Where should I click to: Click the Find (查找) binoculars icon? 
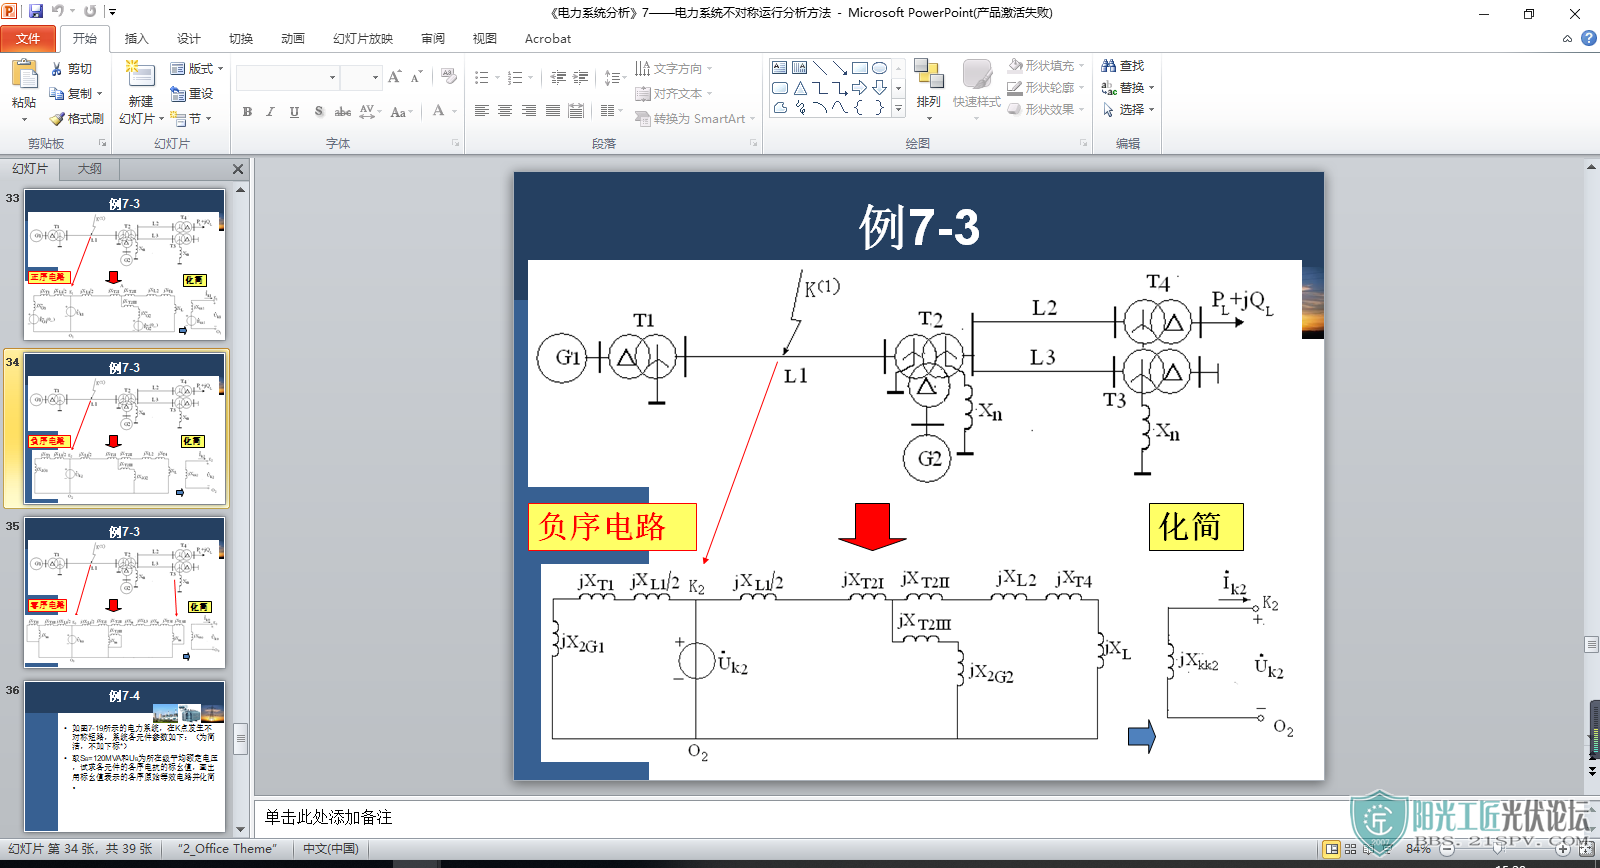click(x=1108, y=66)
